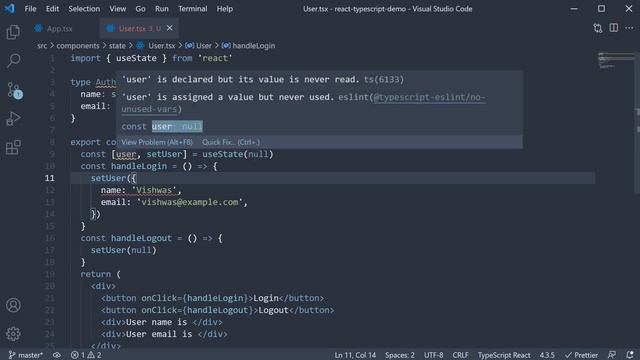The height and width of the screenshot is (360, 640).
Task: Click the Logout button JSX line
Action: (x=218, y=310)
